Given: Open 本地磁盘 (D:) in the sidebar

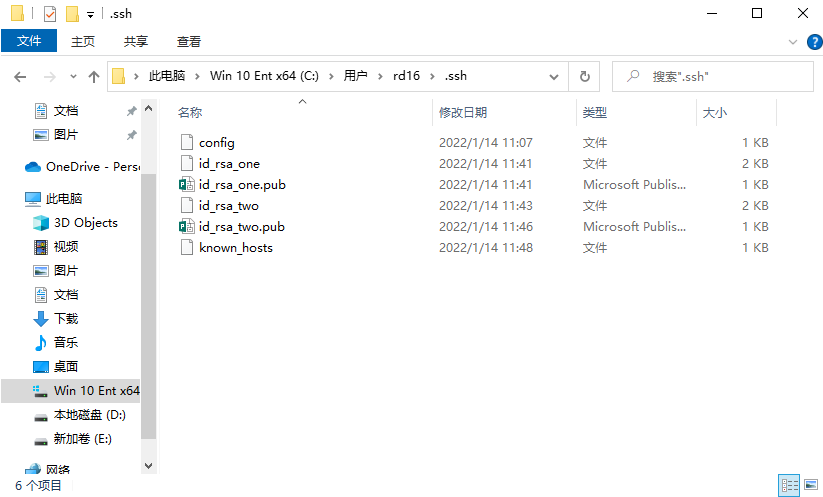Looking at the screenshot, I should [x=90, y=415].
